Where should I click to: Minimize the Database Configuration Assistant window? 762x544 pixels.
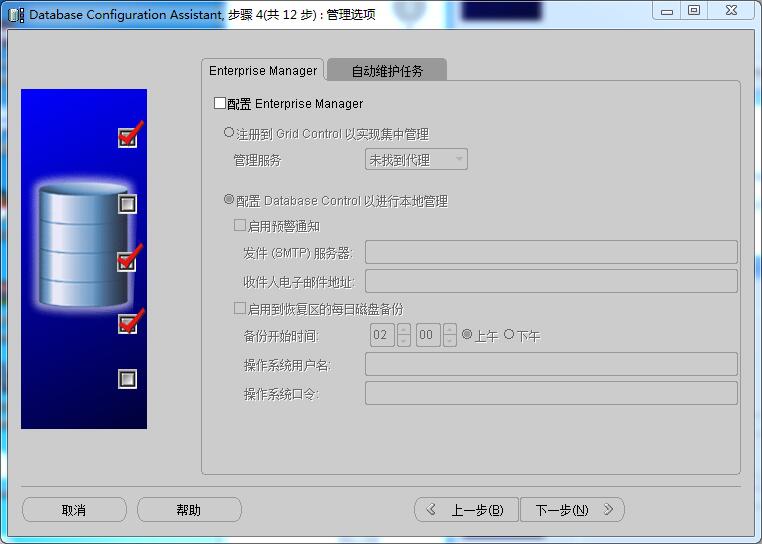pos(667,11)
